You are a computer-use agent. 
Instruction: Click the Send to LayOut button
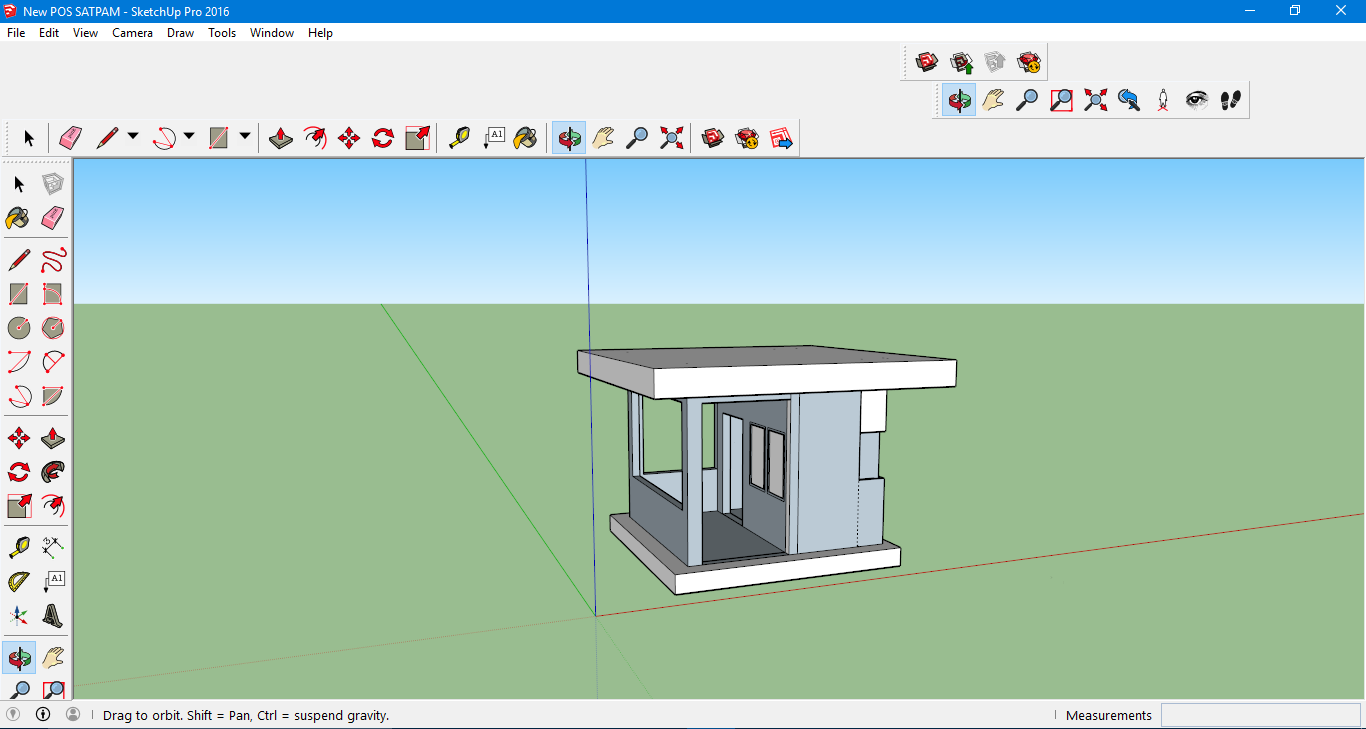(x=780, y=137)
